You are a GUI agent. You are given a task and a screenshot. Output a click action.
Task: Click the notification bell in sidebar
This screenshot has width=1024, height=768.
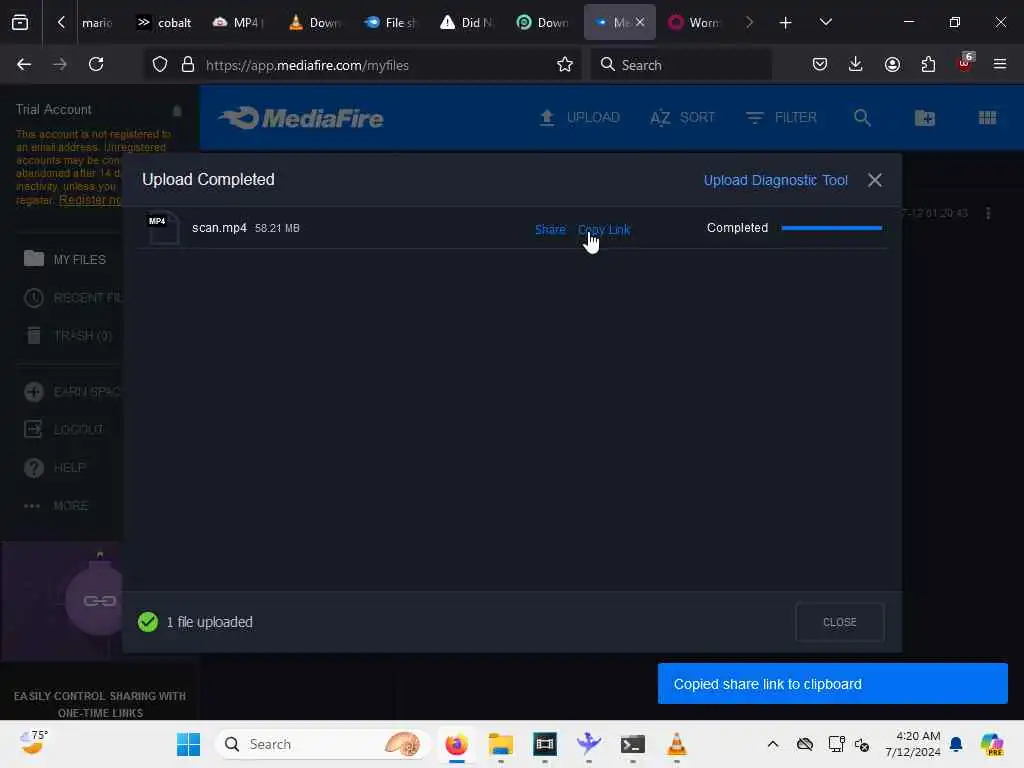coord(177,110)
